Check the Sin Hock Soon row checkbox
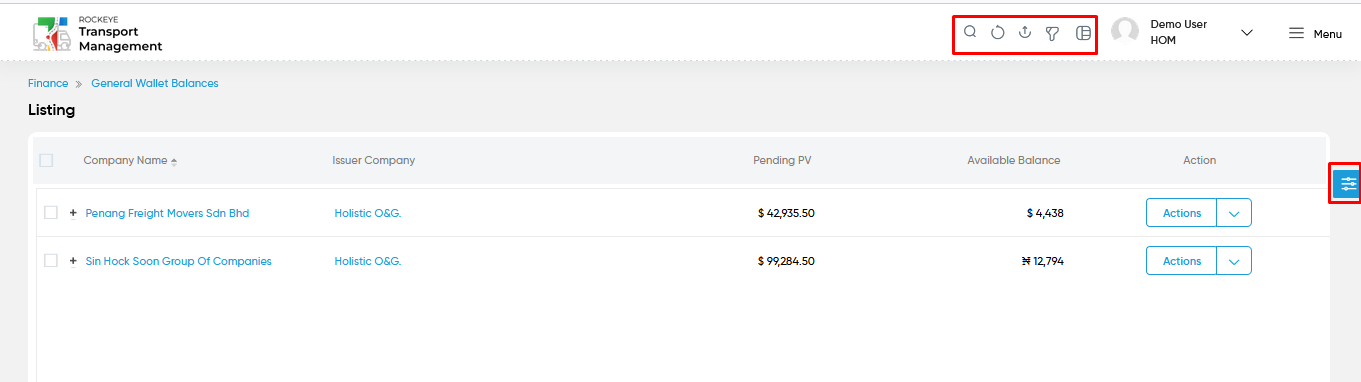 pos(51,261)
